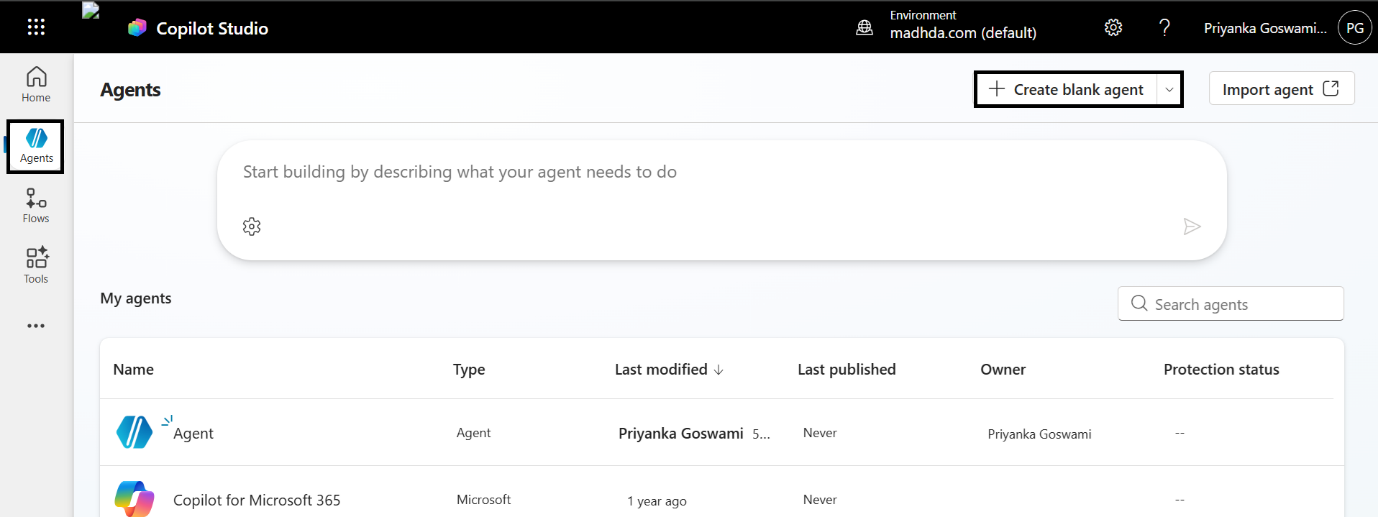1378x517 pixels.
Task: Click the Search agents field
Action: [x=1230, y=304]
